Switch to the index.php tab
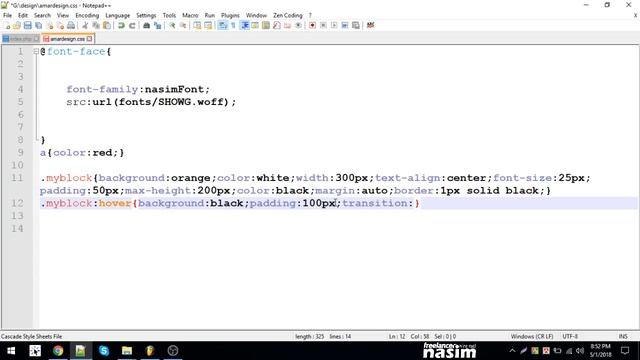This screenshot has width=640, height=360. coord(20,39)
